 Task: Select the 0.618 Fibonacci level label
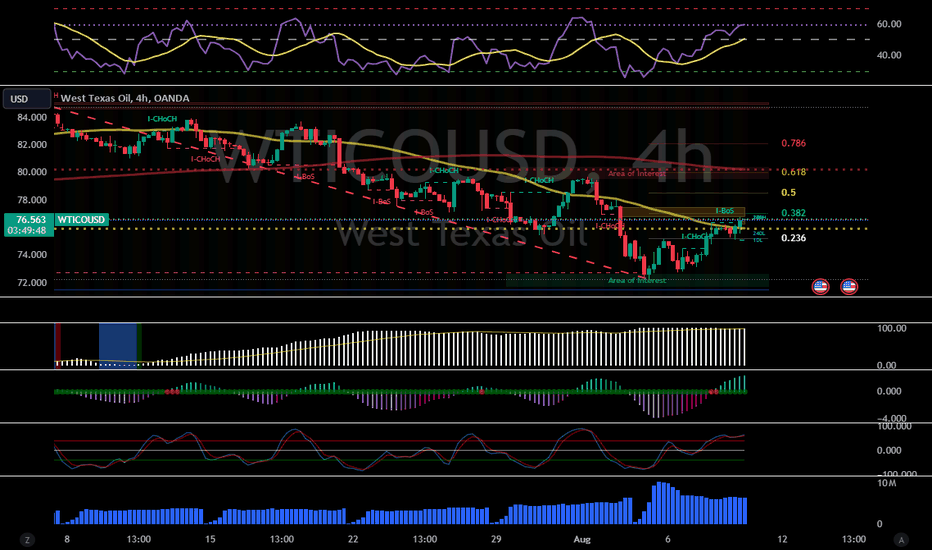794,172
